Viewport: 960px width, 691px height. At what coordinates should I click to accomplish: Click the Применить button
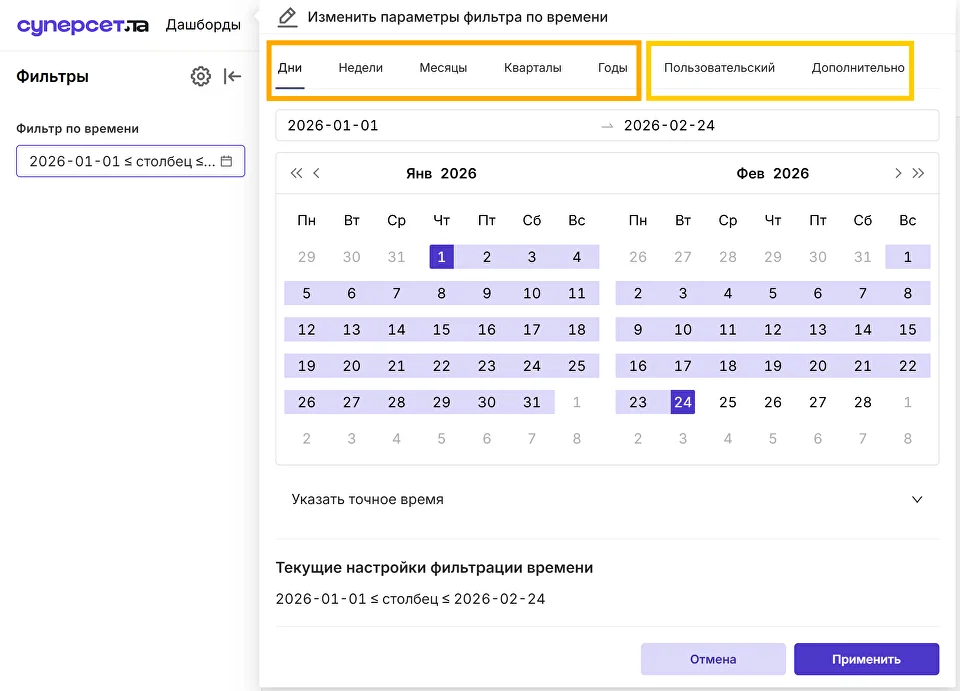(866, 659)
